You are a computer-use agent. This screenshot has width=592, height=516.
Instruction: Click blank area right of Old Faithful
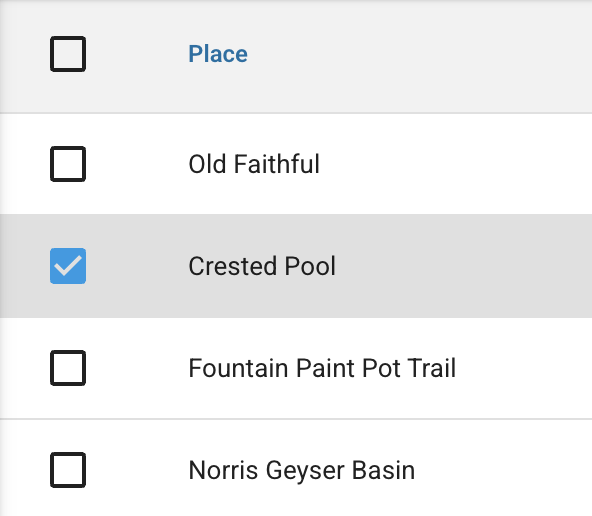pos(453,164)
